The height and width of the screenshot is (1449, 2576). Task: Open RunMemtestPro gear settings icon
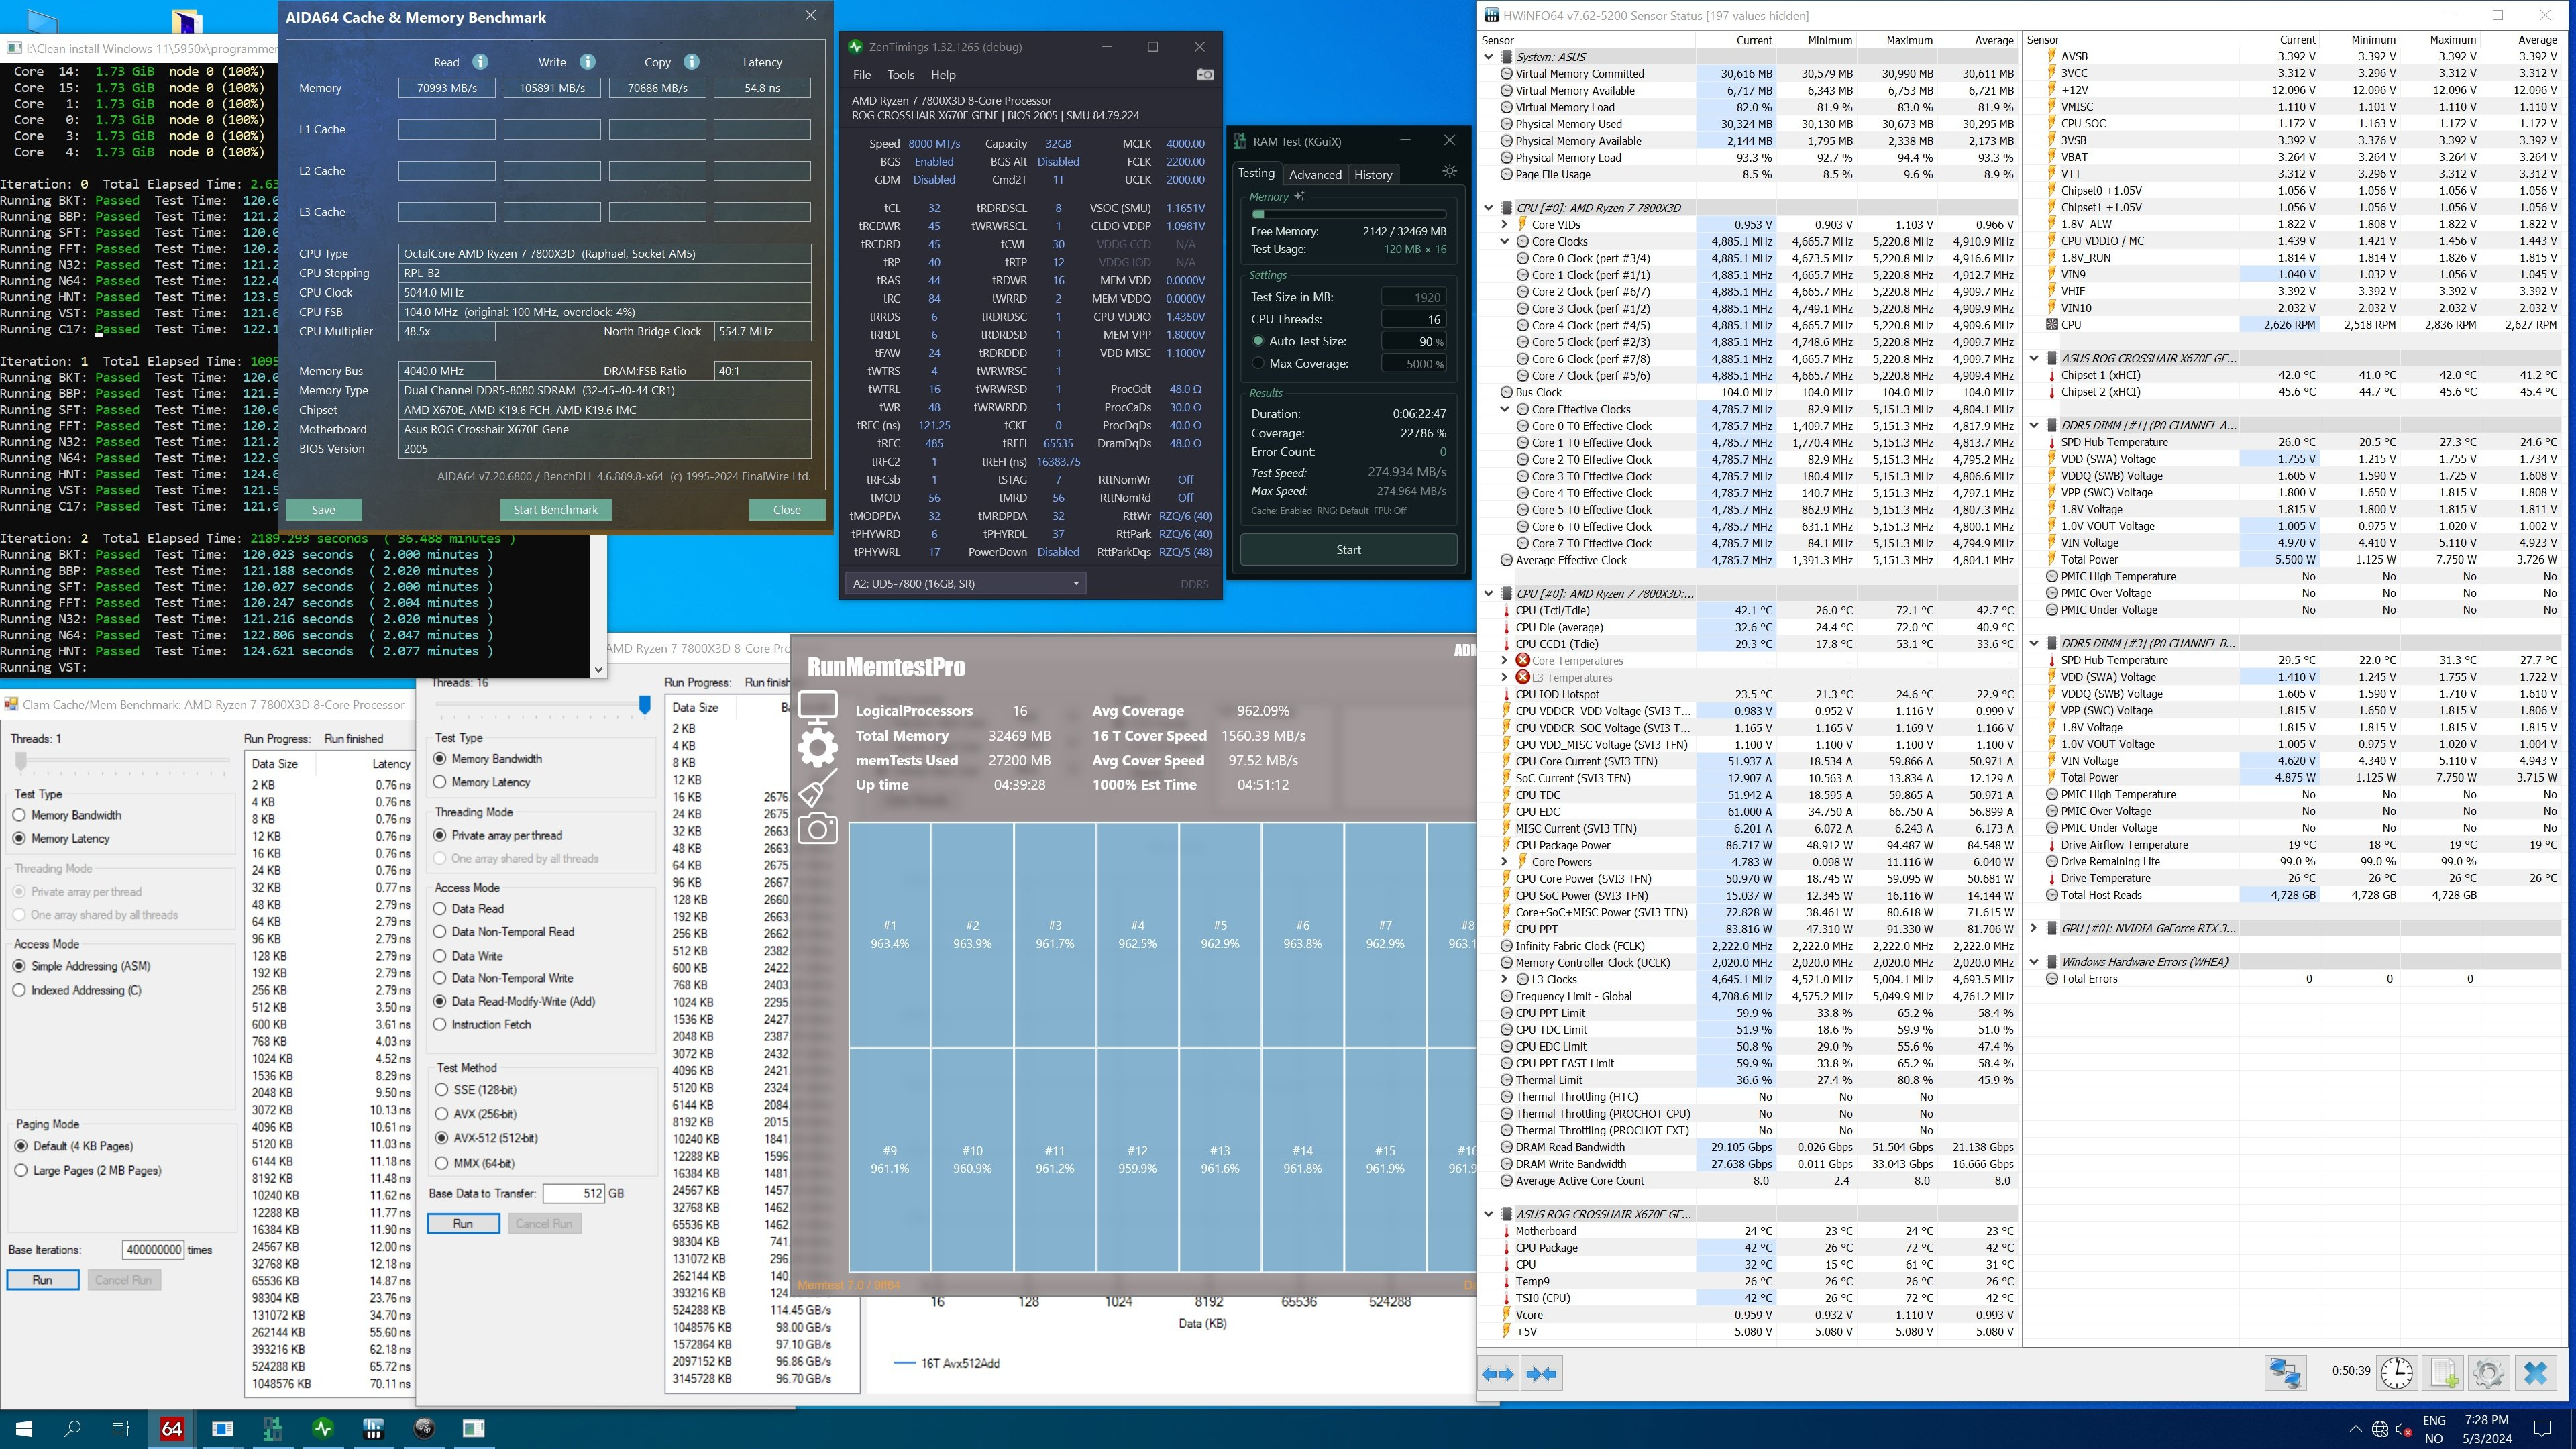point(817,747)
